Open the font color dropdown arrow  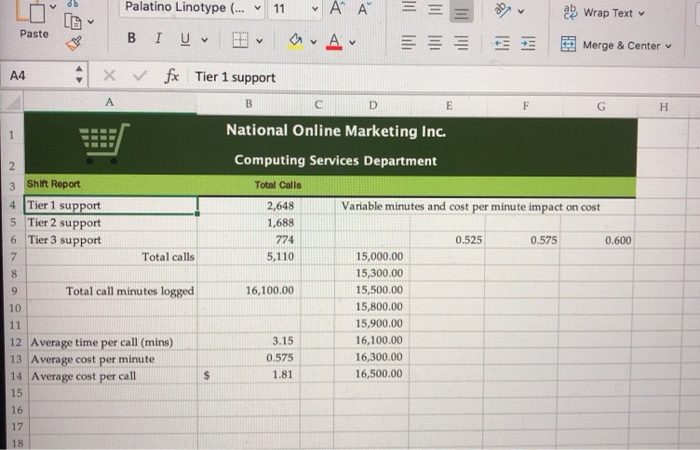tap(352, 42)
